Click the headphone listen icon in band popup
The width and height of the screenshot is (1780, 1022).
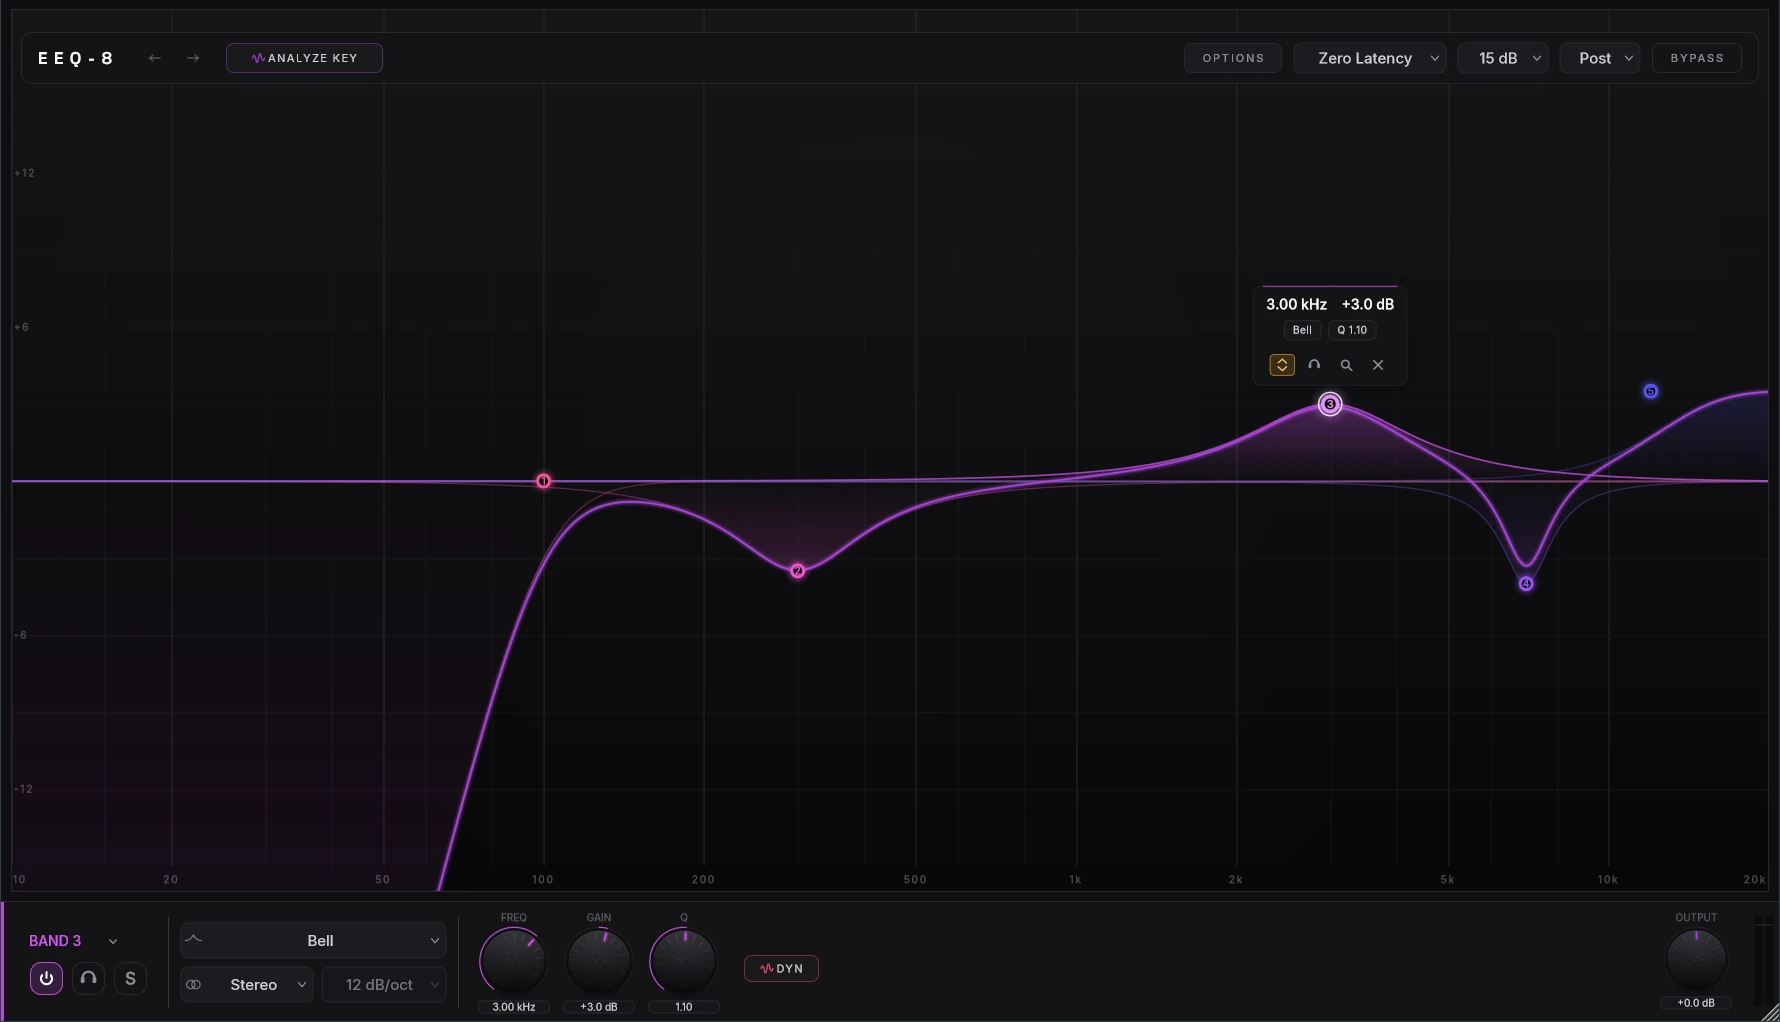click(x=1314, y=365)
